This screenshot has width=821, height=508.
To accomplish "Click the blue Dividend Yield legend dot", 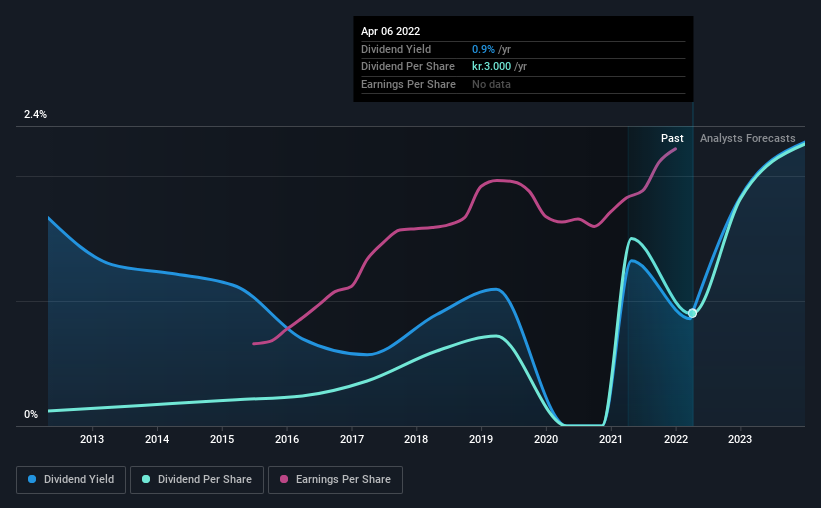I will [32, 479].
